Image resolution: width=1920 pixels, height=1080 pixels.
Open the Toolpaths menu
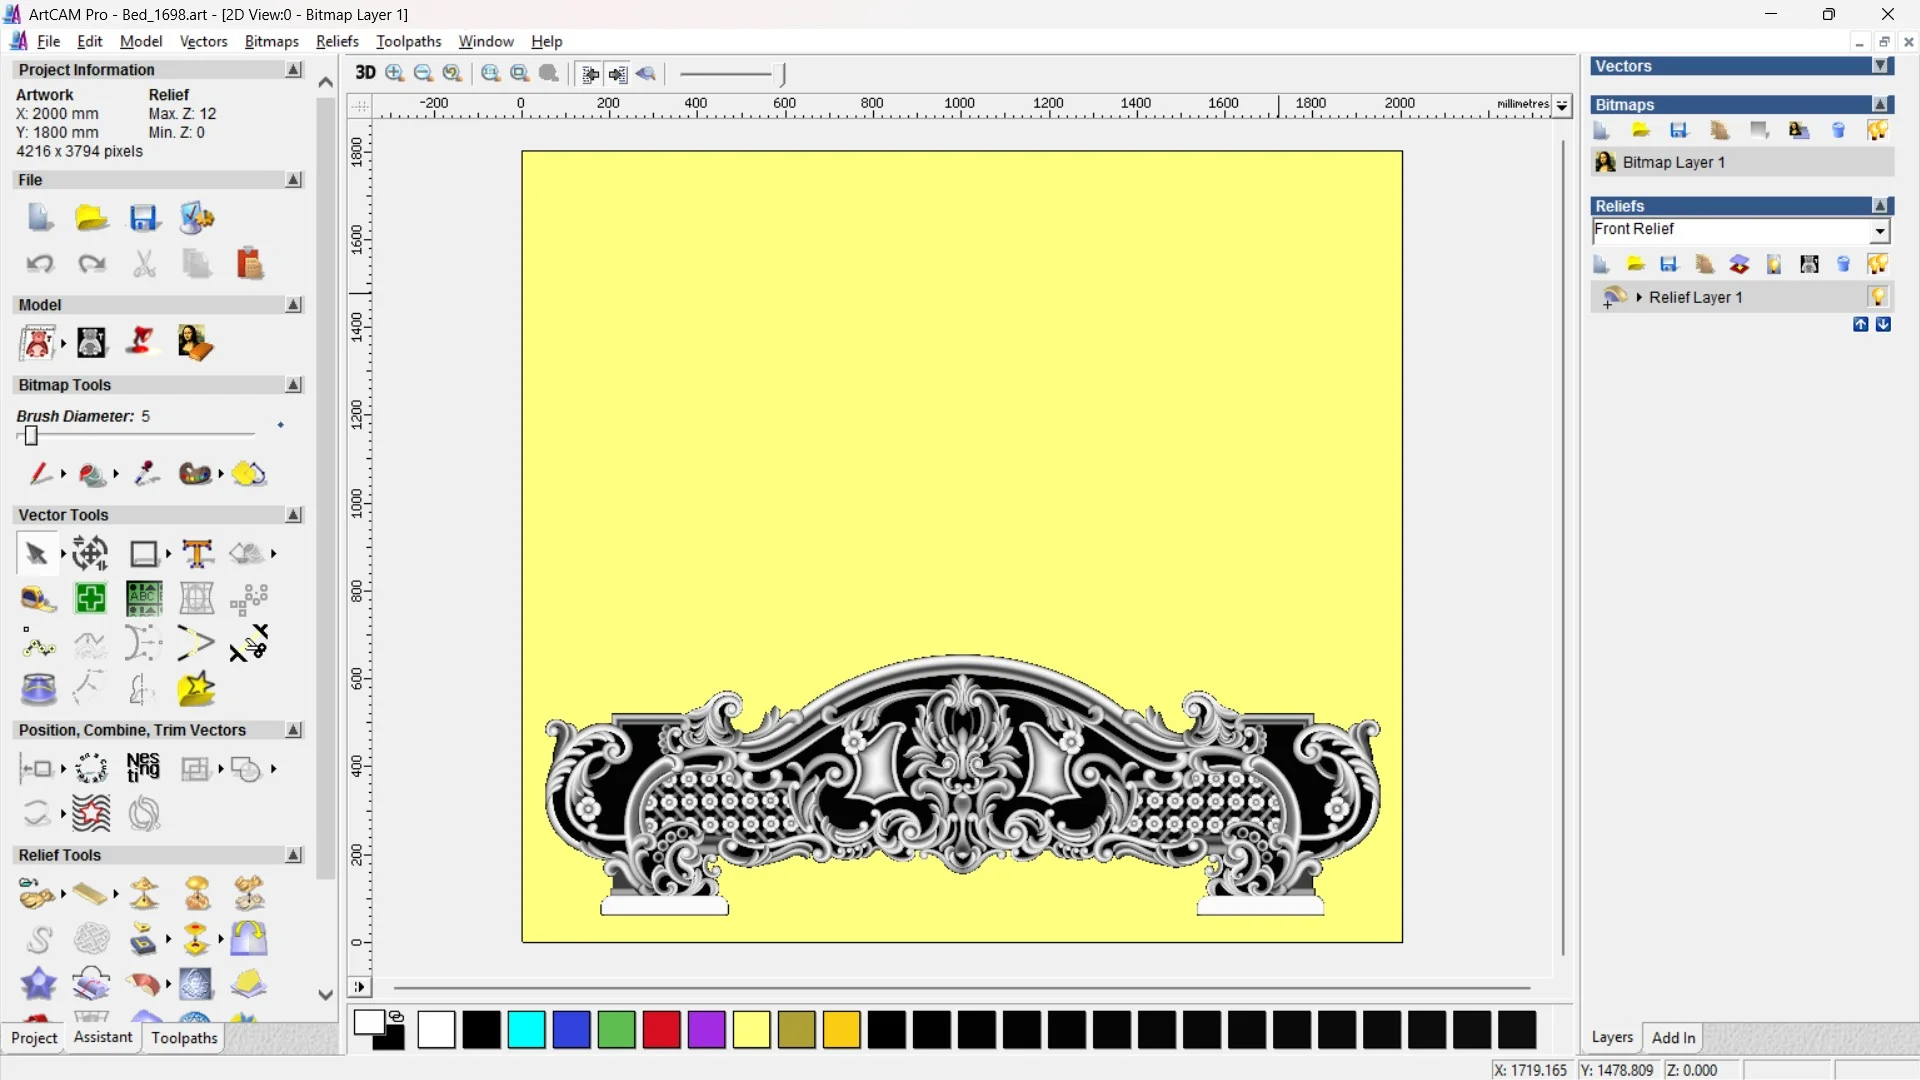pos(408,41)
